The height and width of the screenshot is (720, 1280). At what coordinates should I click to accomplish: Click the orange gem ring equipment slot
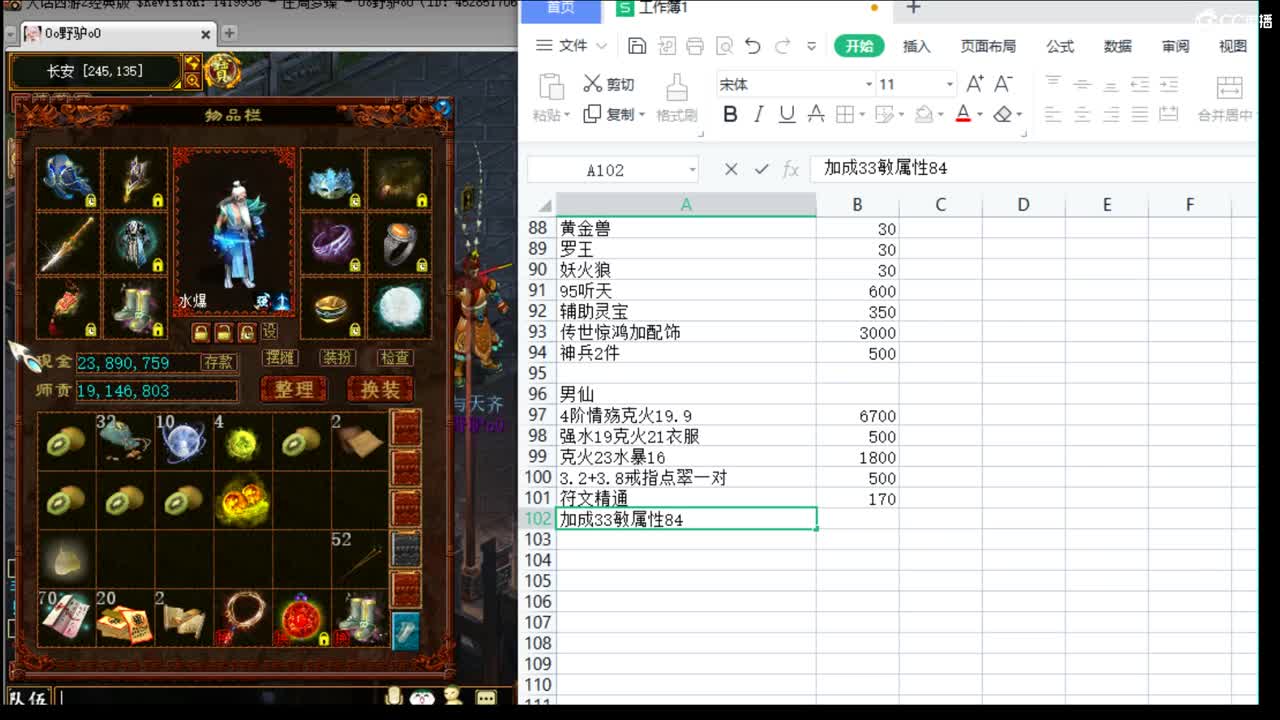(x=399, y=244)
